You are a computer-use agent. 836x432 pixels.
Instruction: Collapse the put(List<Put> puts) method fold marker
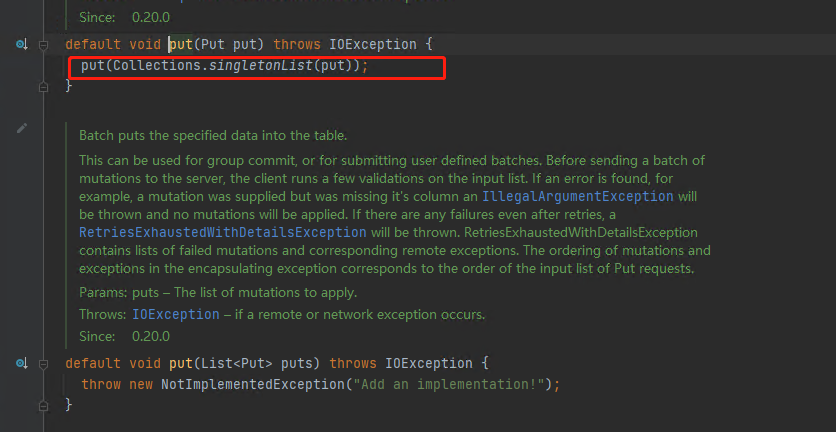[x=44, y=364]
